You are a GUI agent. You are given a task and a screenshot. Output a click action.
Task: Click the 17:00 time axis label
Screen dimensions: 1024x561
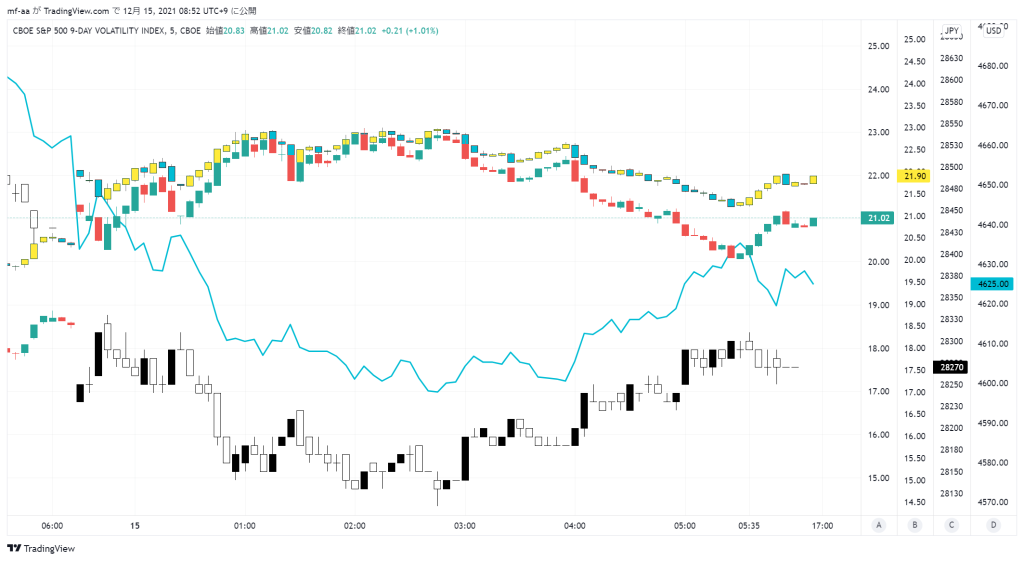point(822,526)
